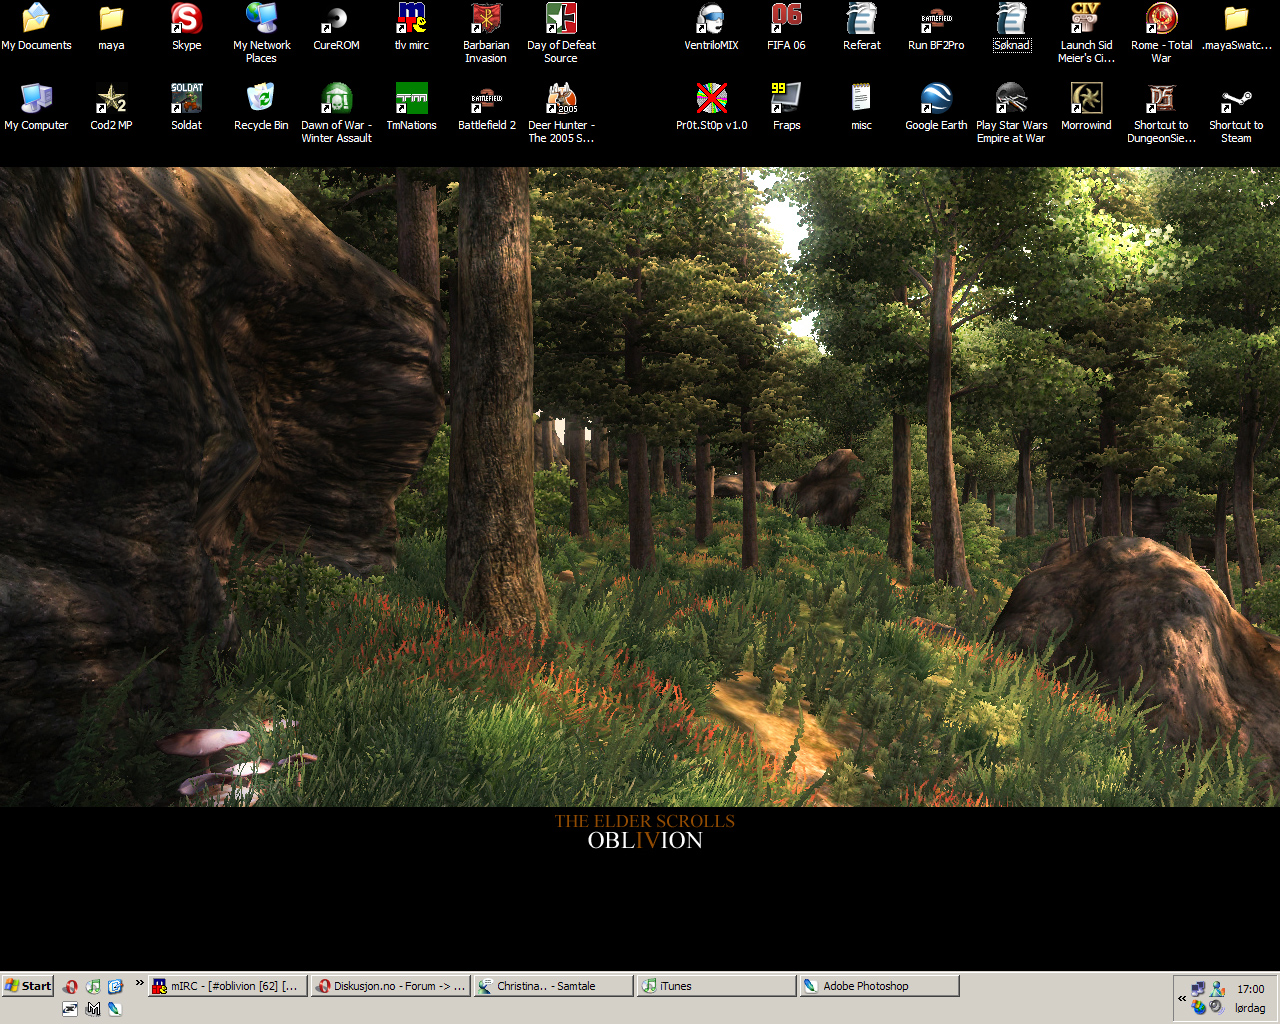The width and height of the screenshot is (1280, 1024).
Task: Select the TmNations game shortcut
Action: (x=411, y=107)
